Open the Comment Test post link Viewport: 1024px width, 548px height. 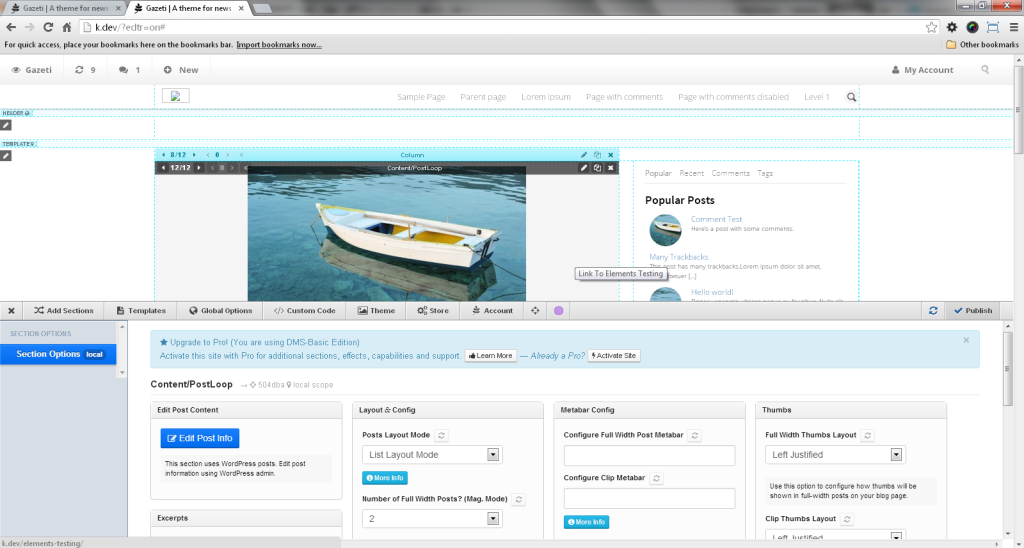(x=716, y=219)
